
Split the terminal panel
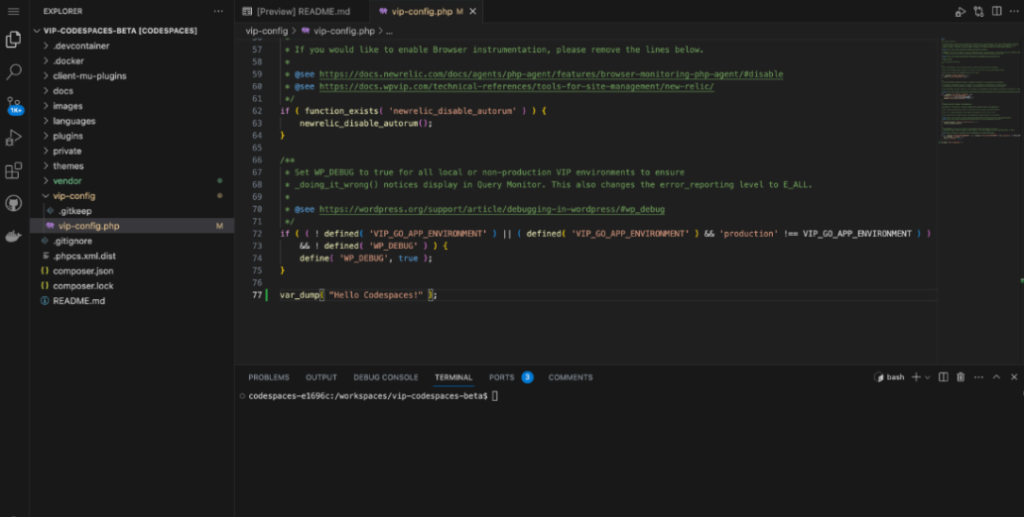[943, 377]
